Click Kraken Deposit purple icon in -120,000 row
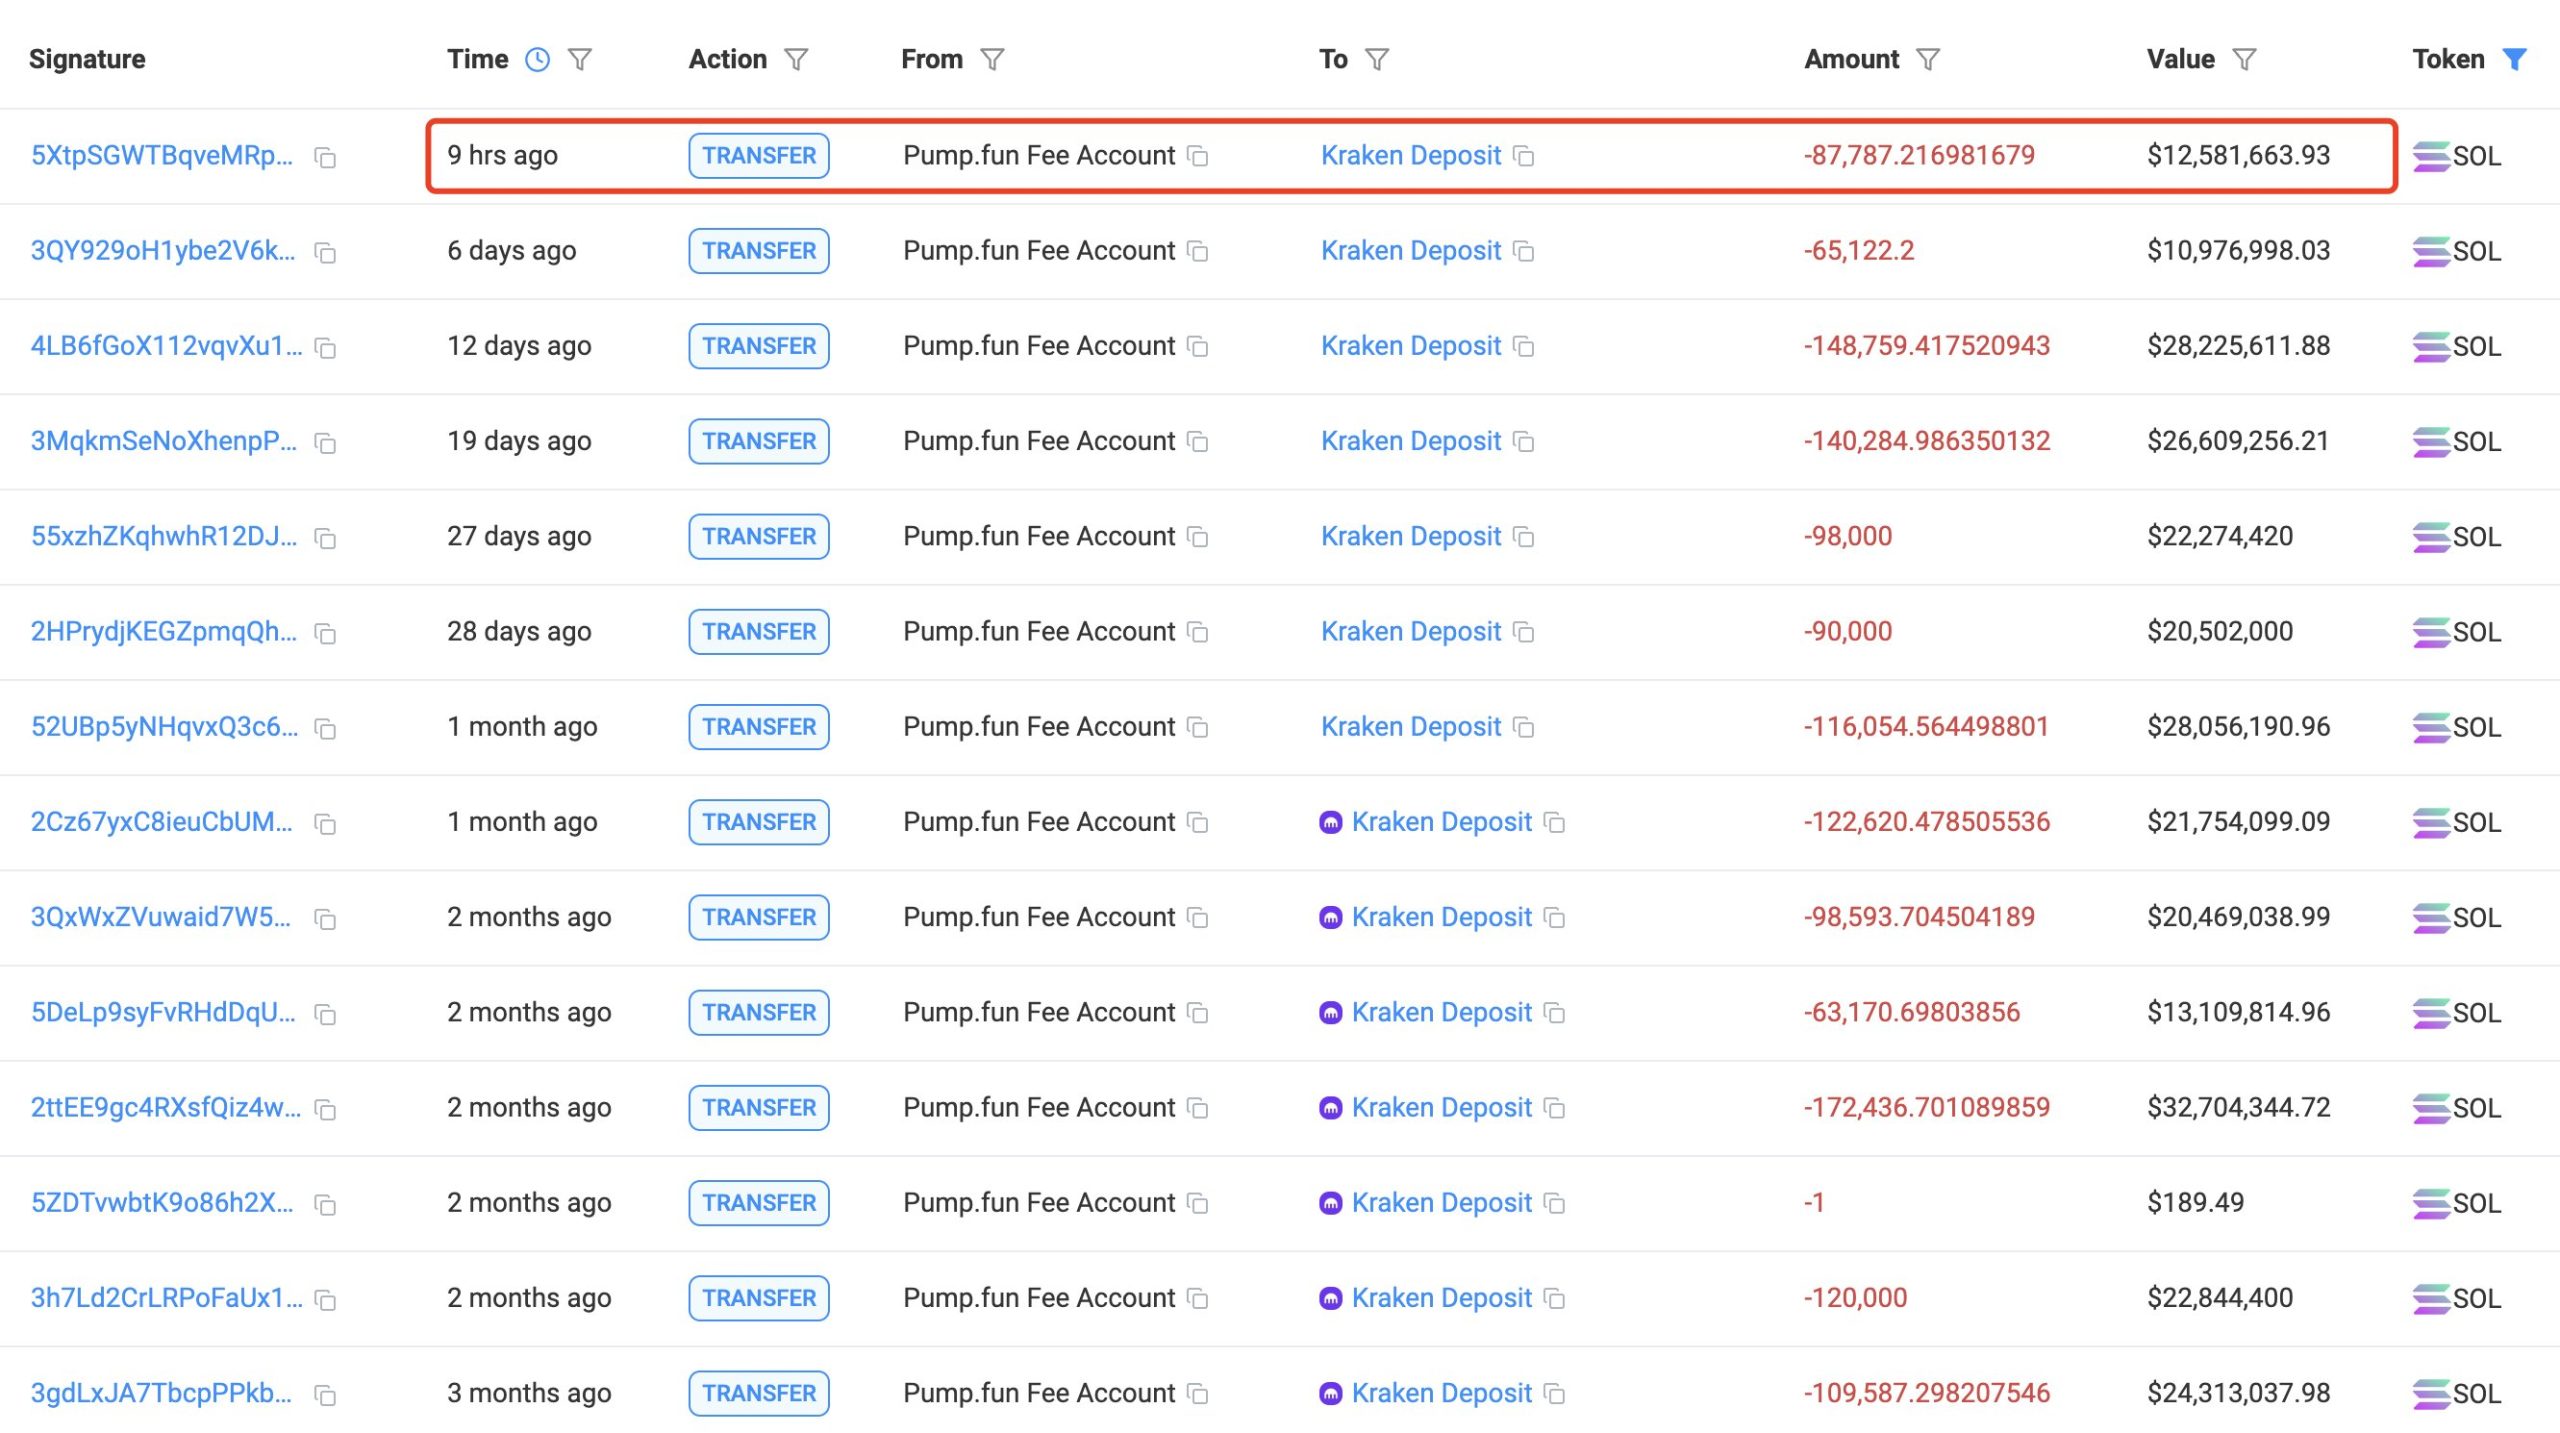This screenshot has width=2560, height=1433. click(x=1330, y=1299)
